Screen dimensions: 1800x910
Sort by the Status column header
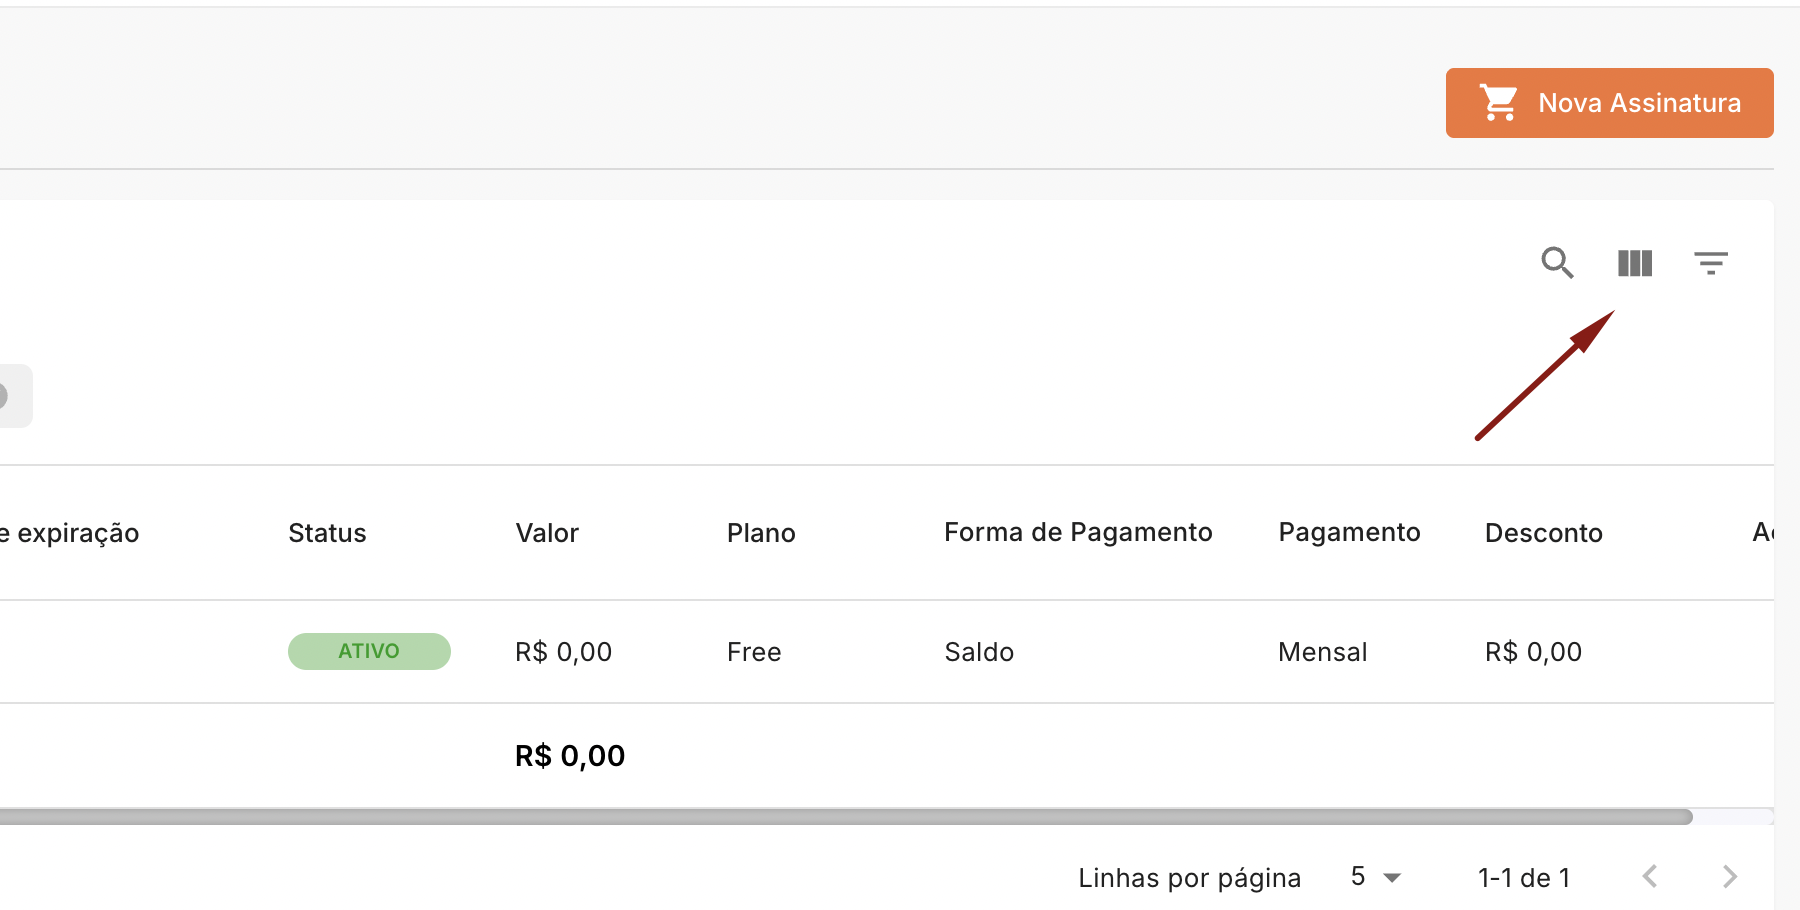click(327, 533)
